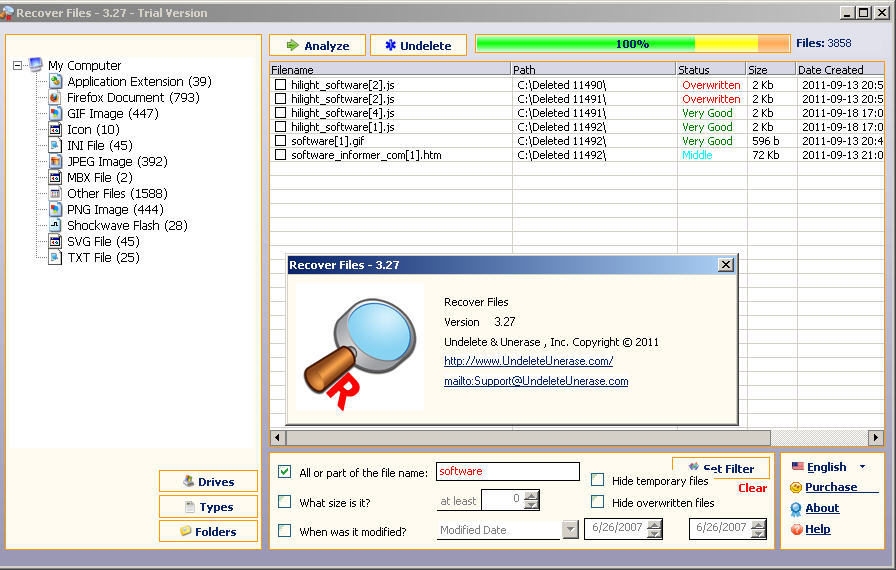
Task: Tick the checkbox for hilight_software[2].js in Deleted 11490
Action: [281, 85]
